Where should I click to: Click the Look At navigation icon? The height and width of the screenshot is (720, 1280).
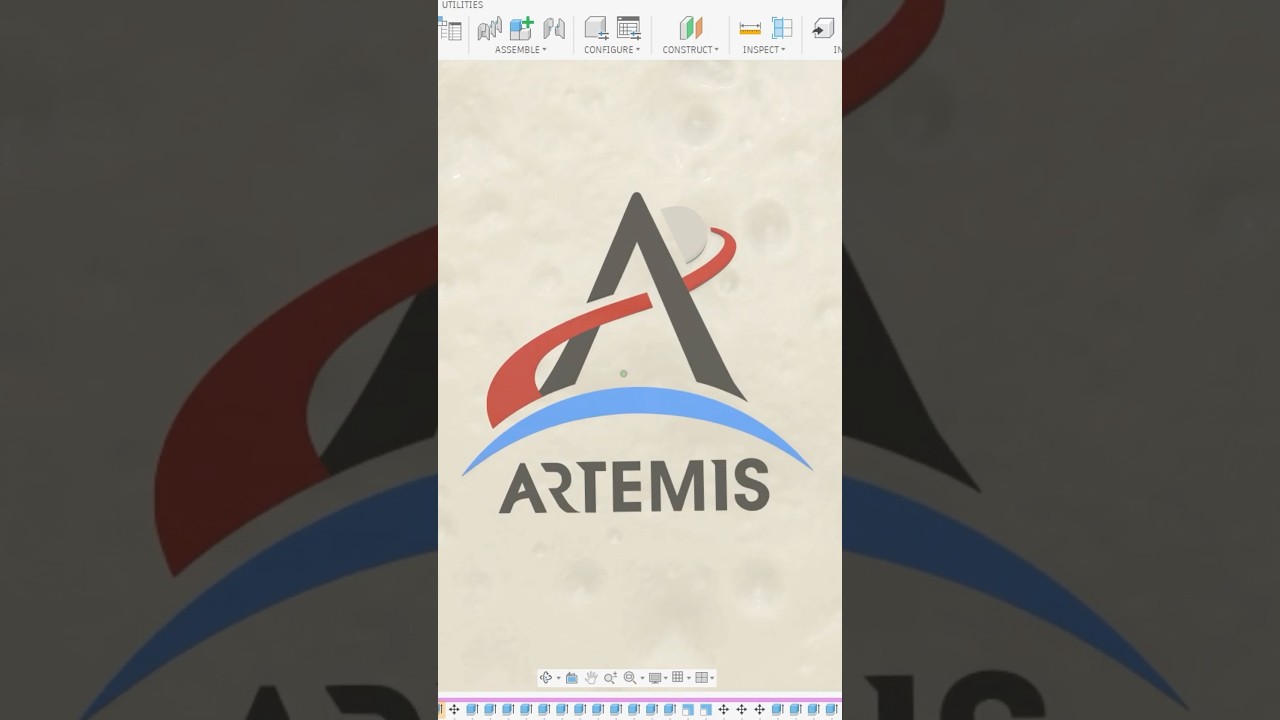[x=572, y=678]
